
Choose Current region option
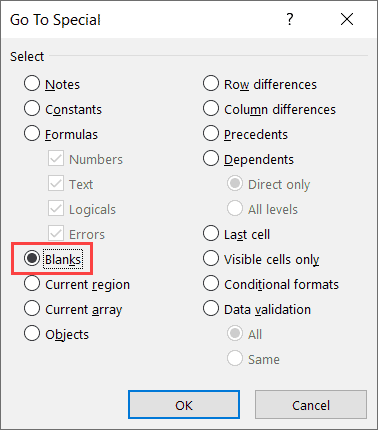click(32, 283)
